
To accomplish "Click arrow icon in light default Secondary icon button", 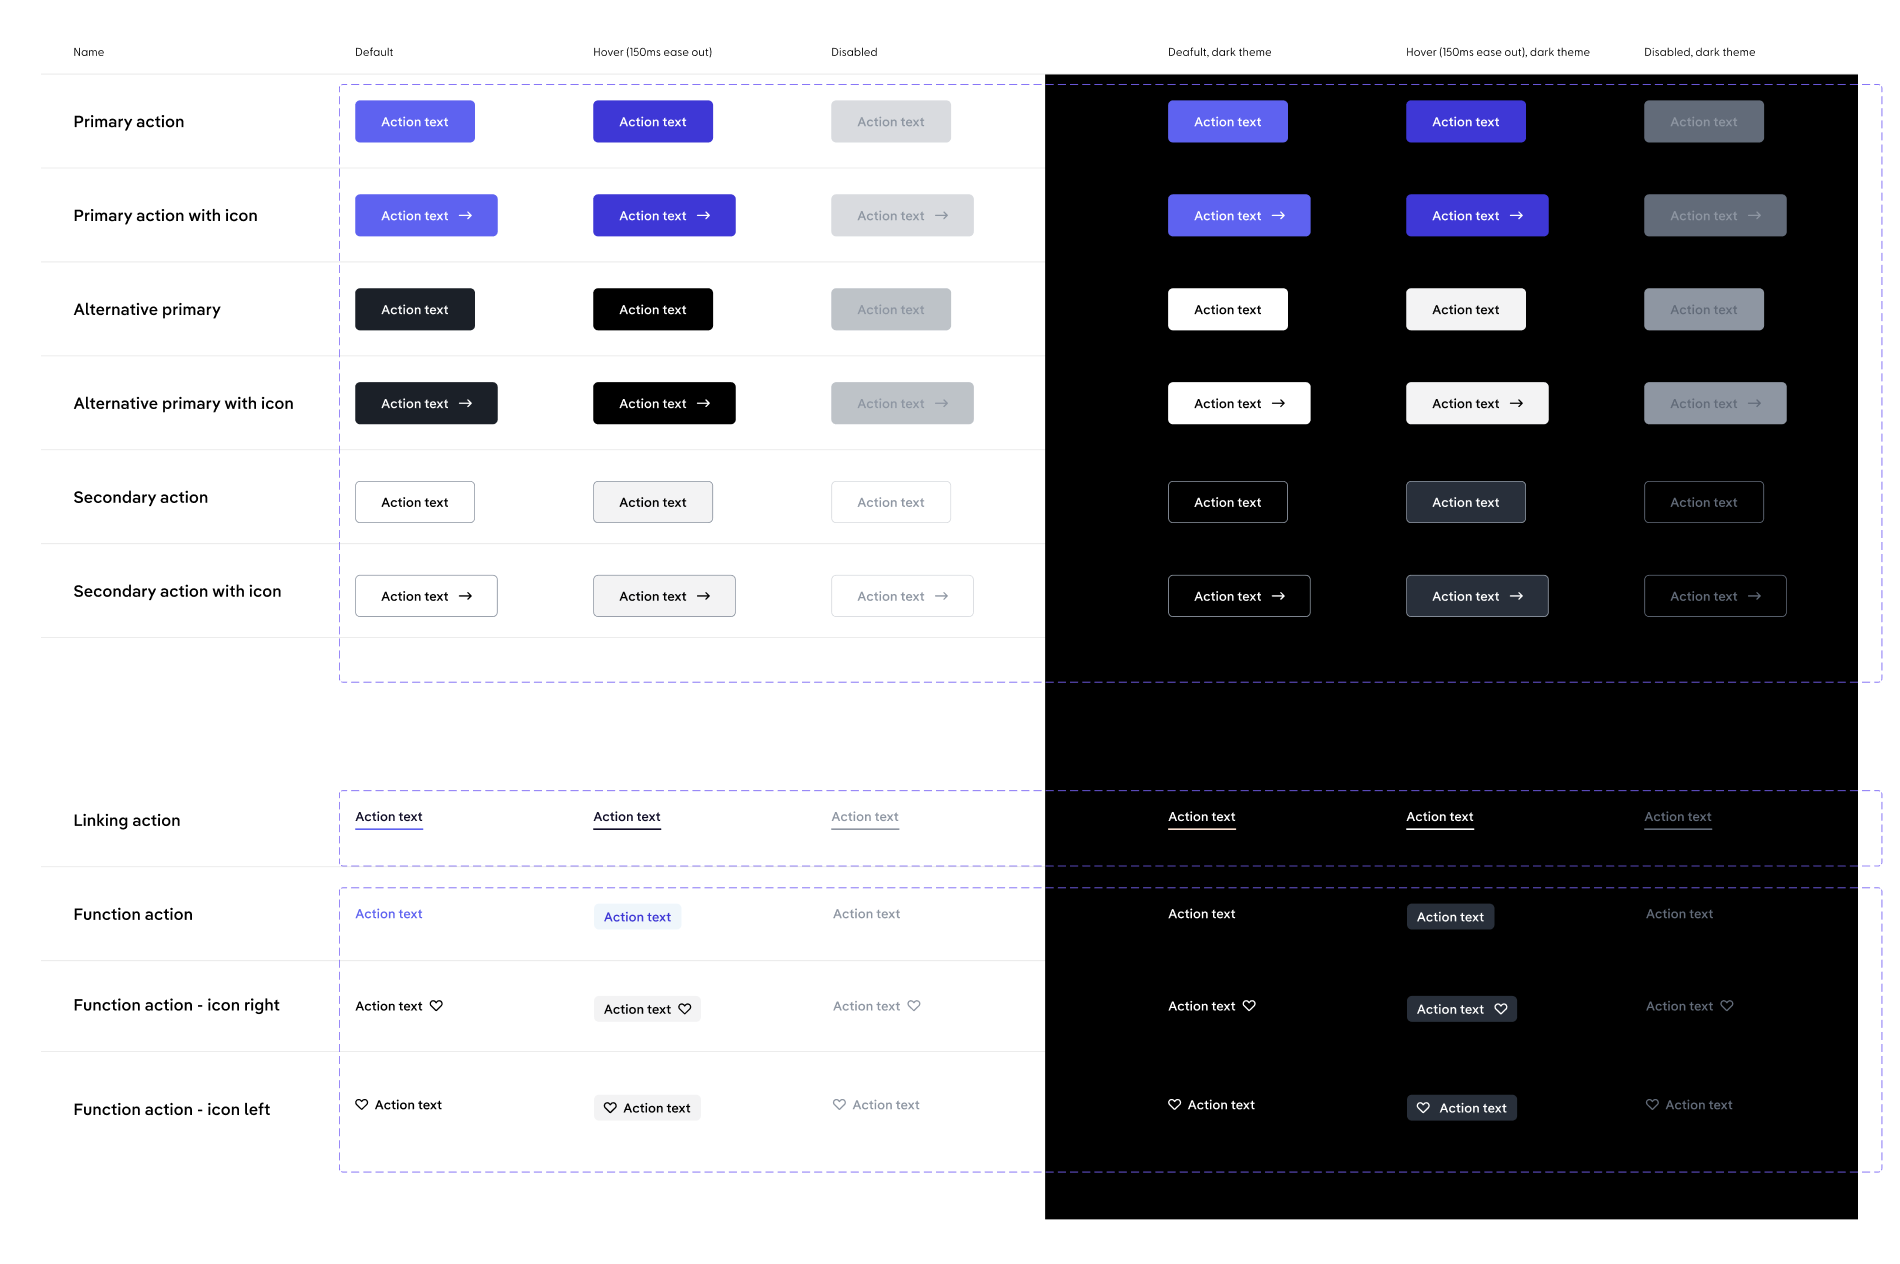I will (x=465, y=597).
